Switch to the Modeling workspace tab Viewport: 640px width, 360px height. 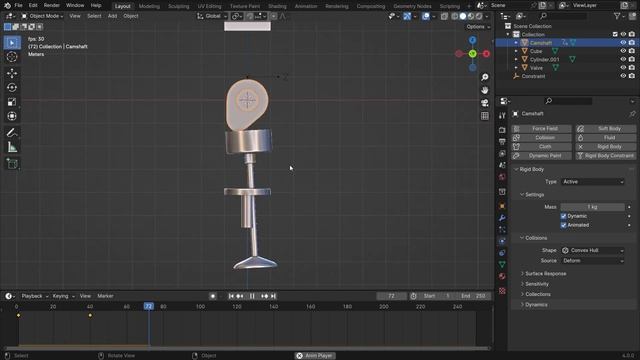pyautogui.click(x=149, y=6)
